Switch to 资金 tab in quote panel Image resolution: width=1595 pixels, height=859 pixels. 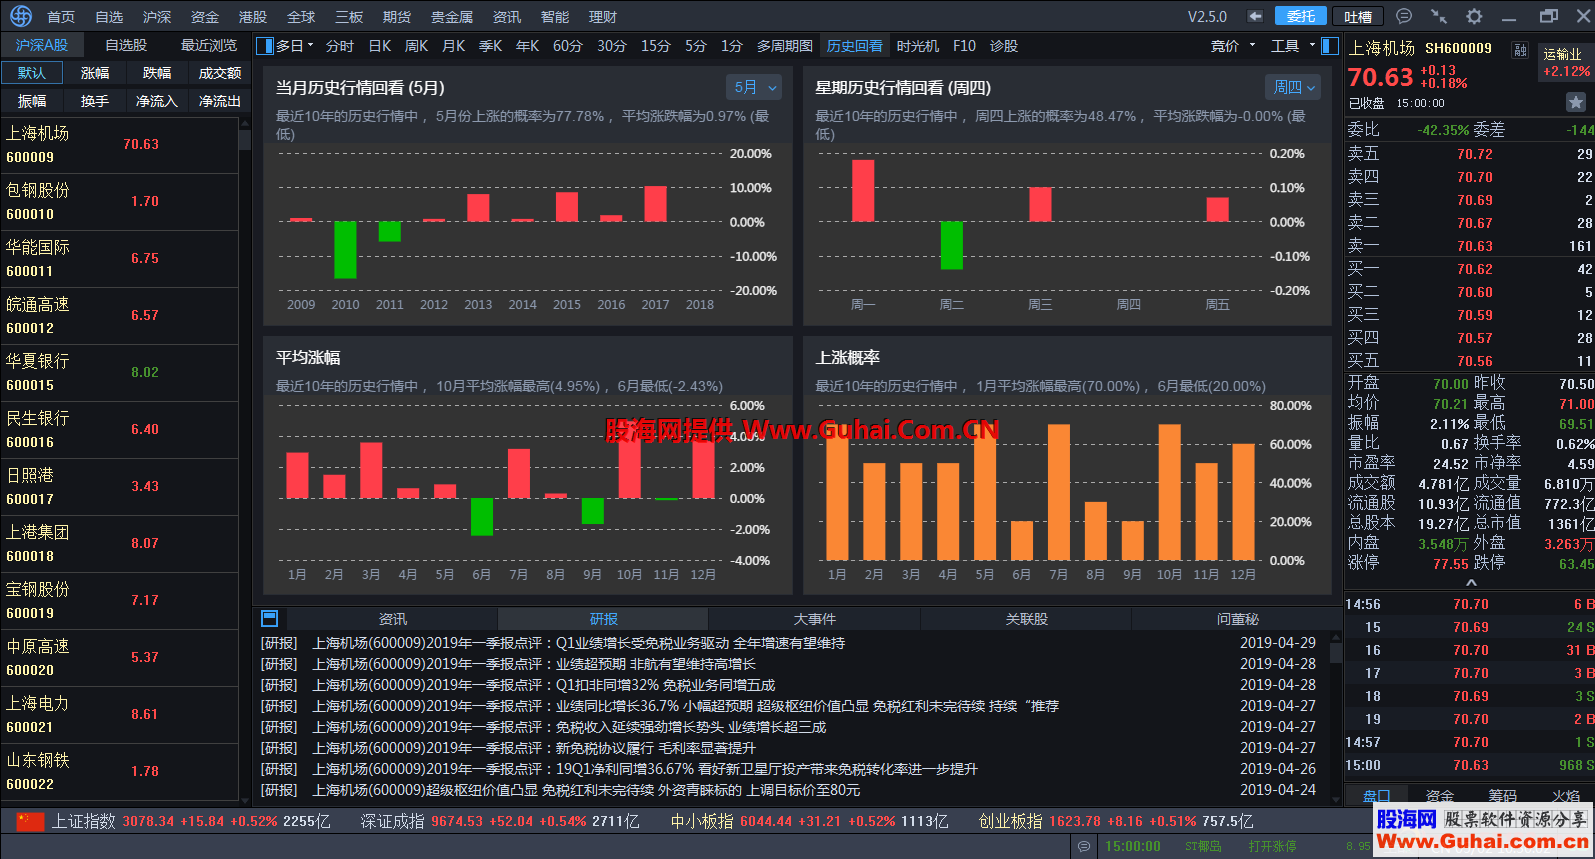coord(1440,796)
